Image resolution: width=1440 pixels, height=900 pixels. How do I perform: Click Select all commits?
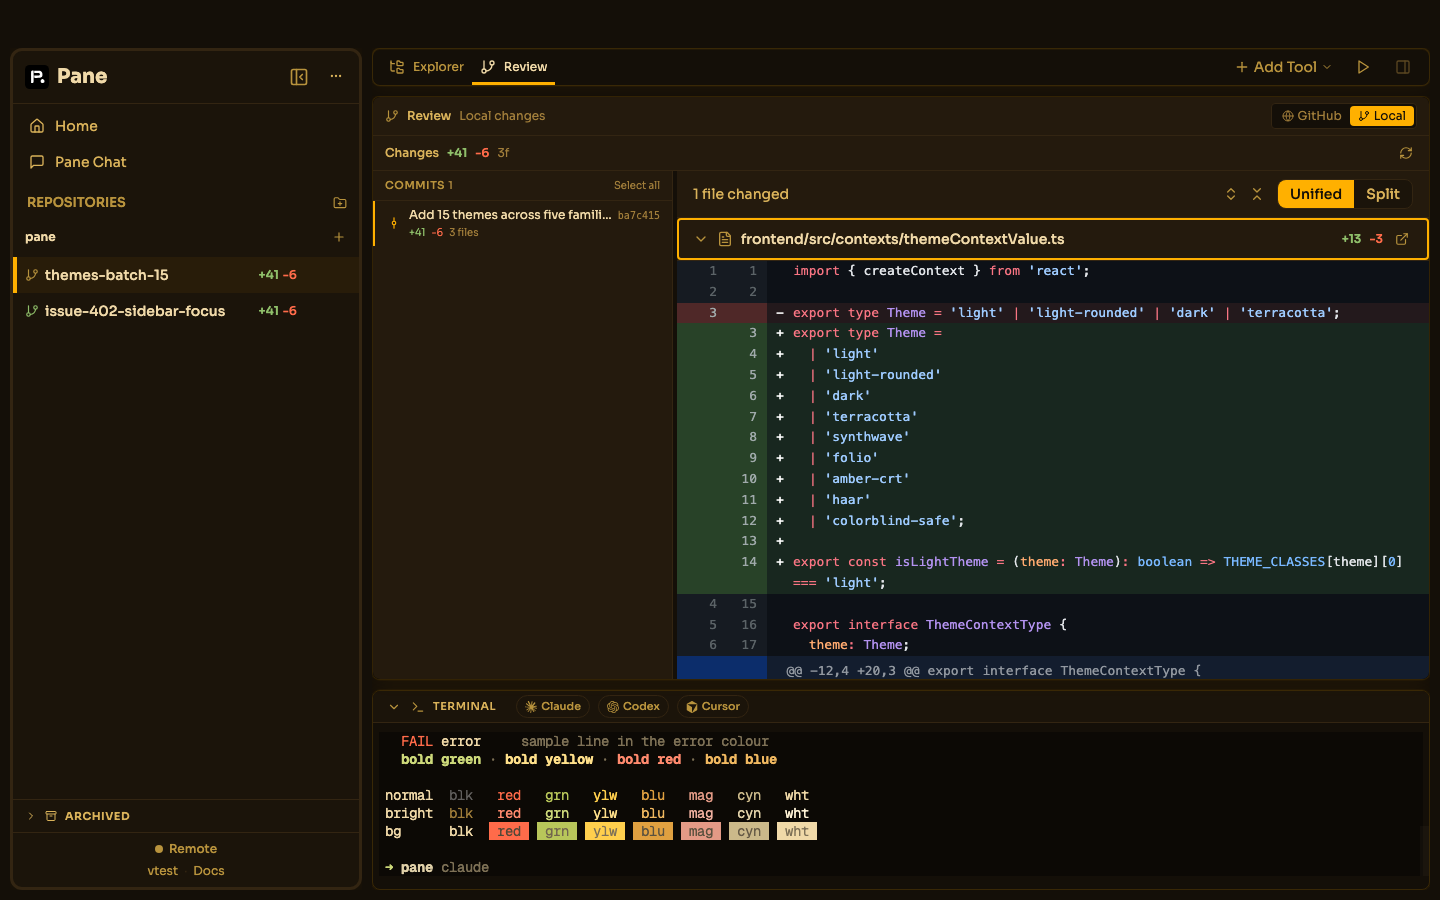tap(637, 185)
